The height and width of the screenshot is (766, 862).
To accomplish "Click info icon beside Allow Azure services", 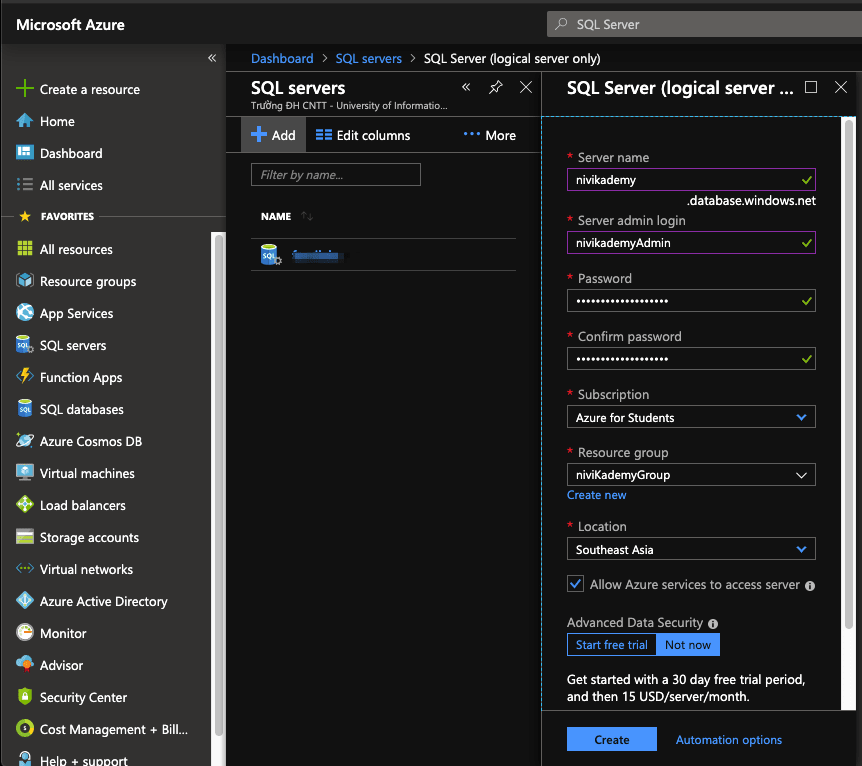I will [x=810, y=586].
